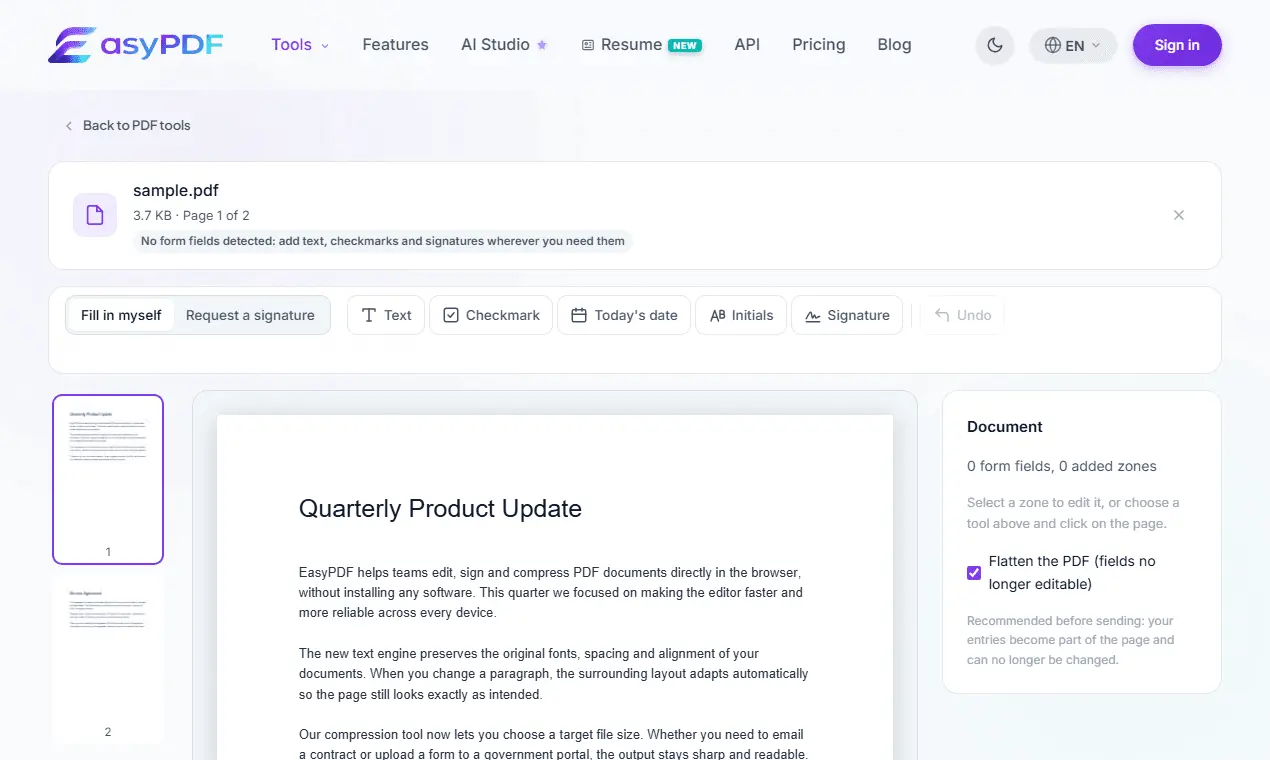Open the Pricing page
The height and width of the screenshot is (760, 1270).
818,45
